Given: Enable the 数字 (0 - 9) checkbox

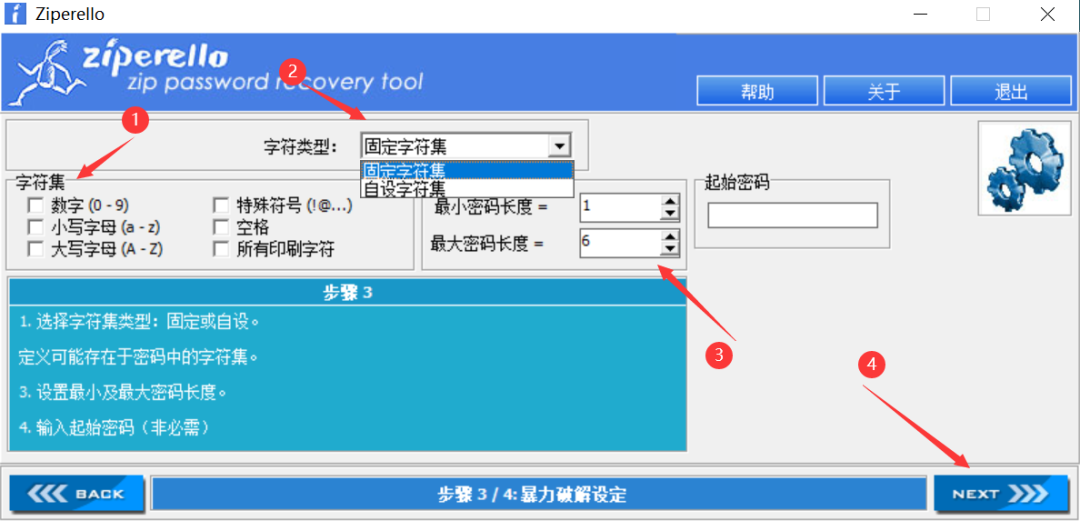Looking at the screenshot, I should point(35,205).
